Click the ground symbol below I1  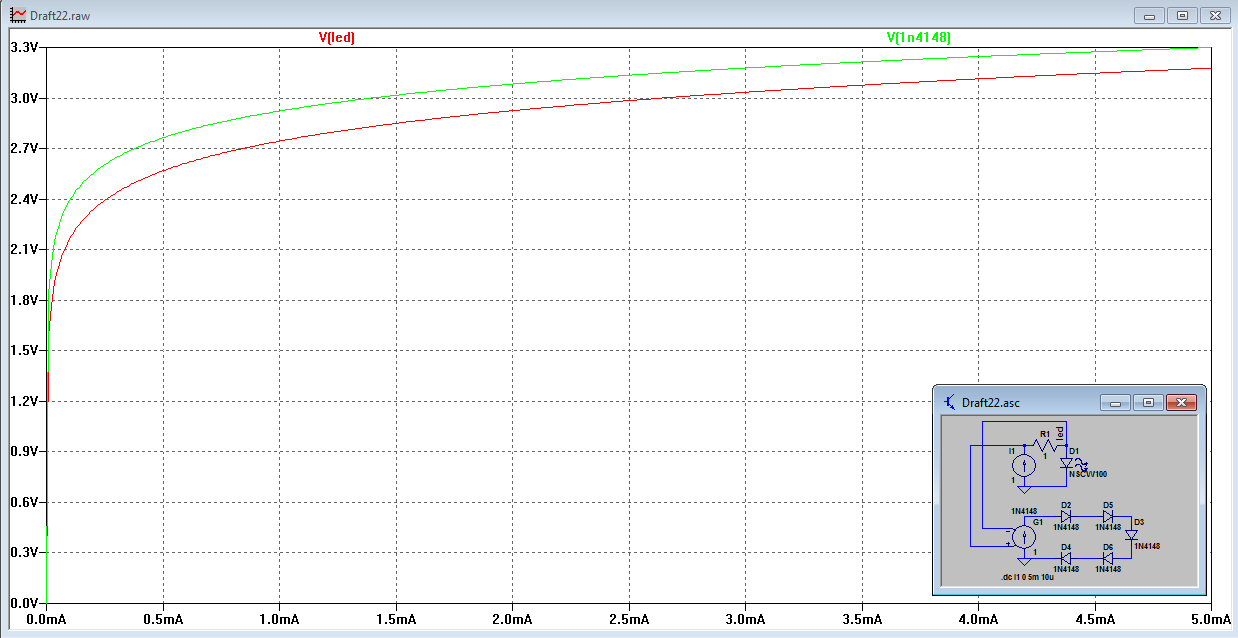point(1024,490)
